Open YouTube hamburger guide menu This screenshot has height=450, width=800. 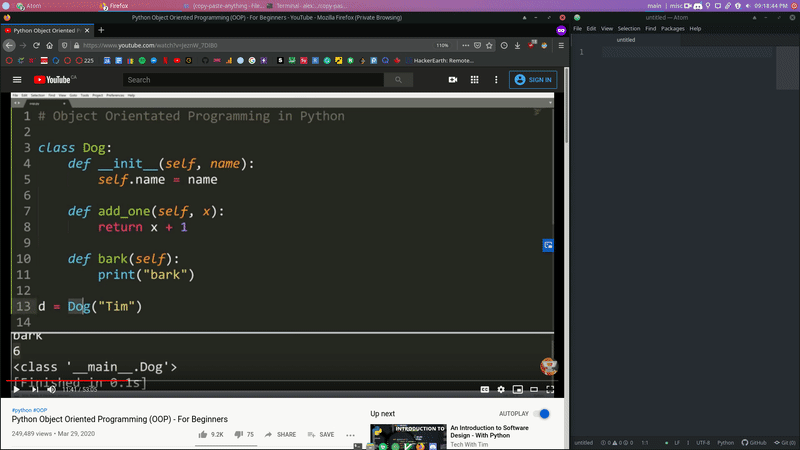pyautogui.click(x=17, y=80)
